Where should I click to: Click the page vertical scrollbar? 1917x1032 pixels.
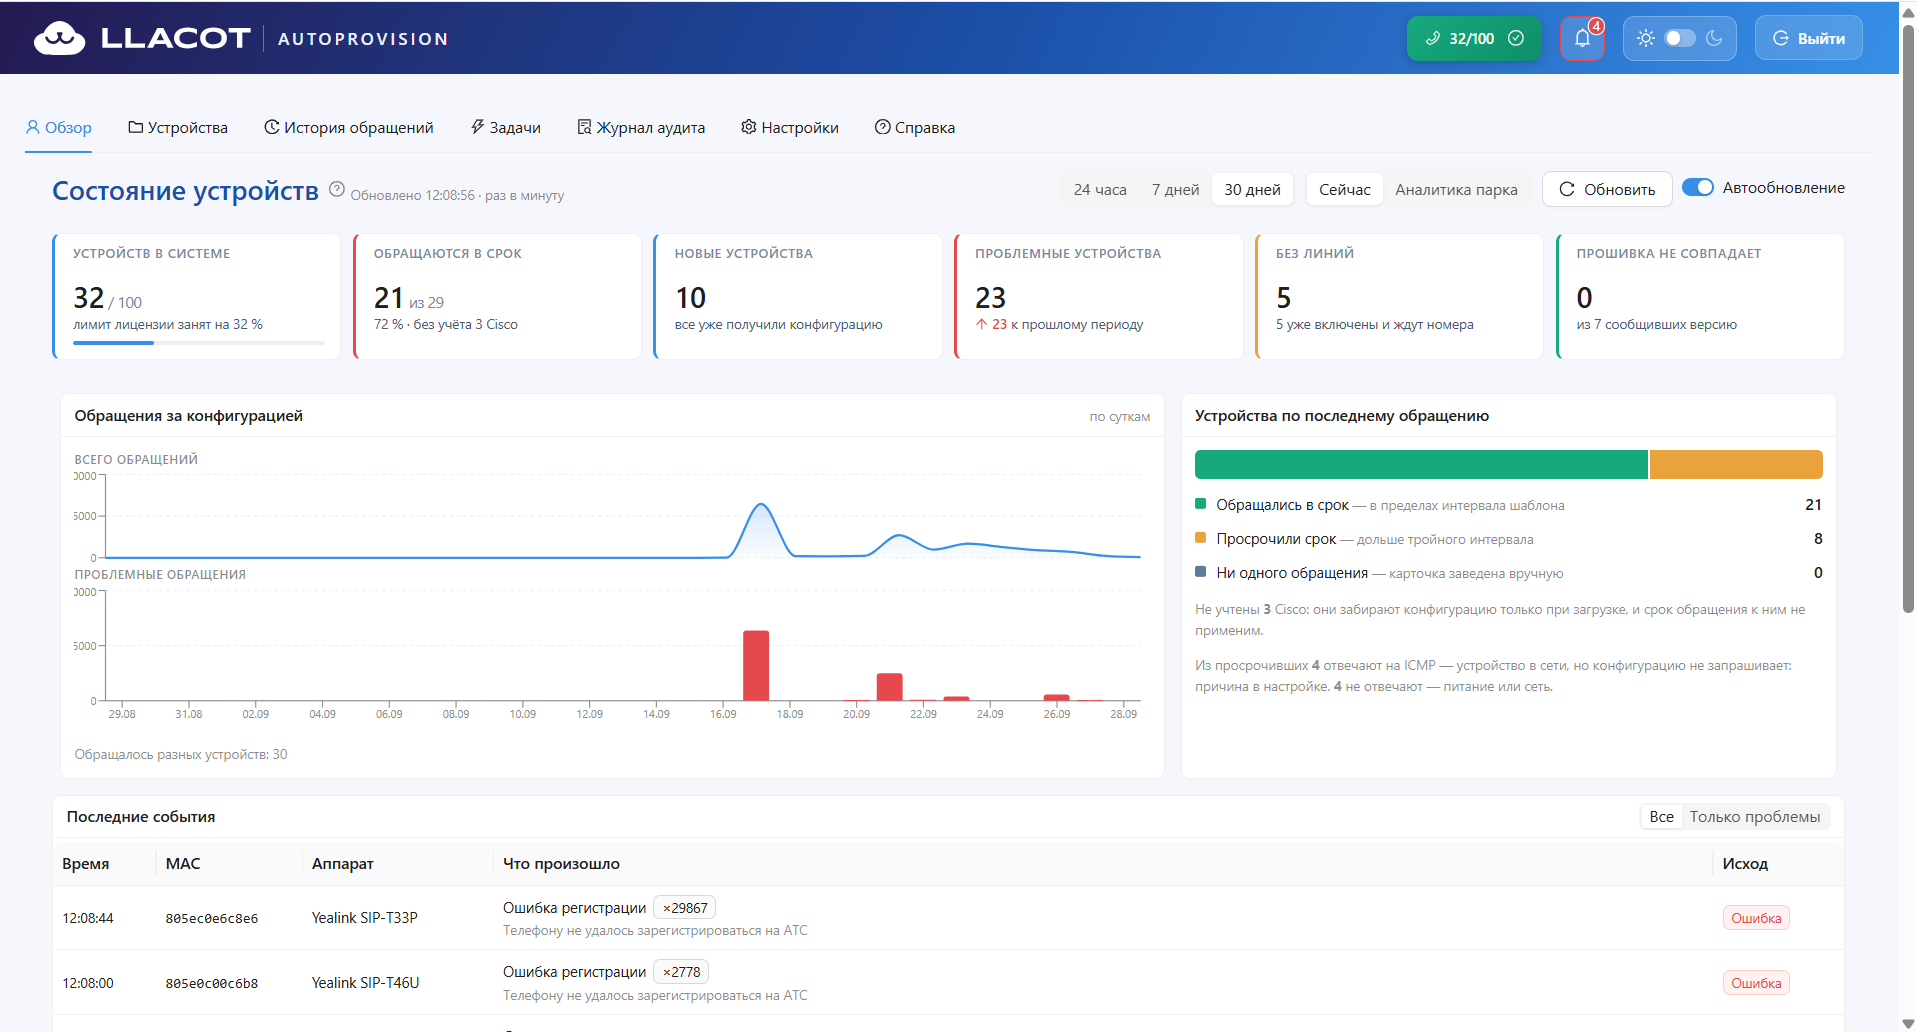[x=1908, y=320]
